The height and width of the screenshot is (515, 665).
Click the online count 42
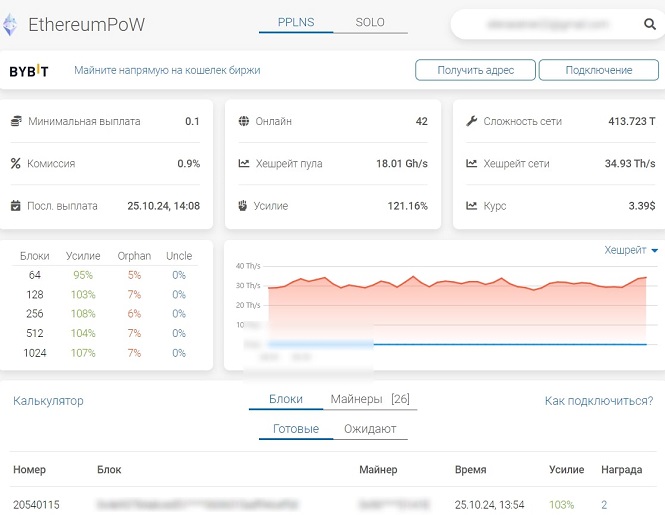tap(422, 121)
